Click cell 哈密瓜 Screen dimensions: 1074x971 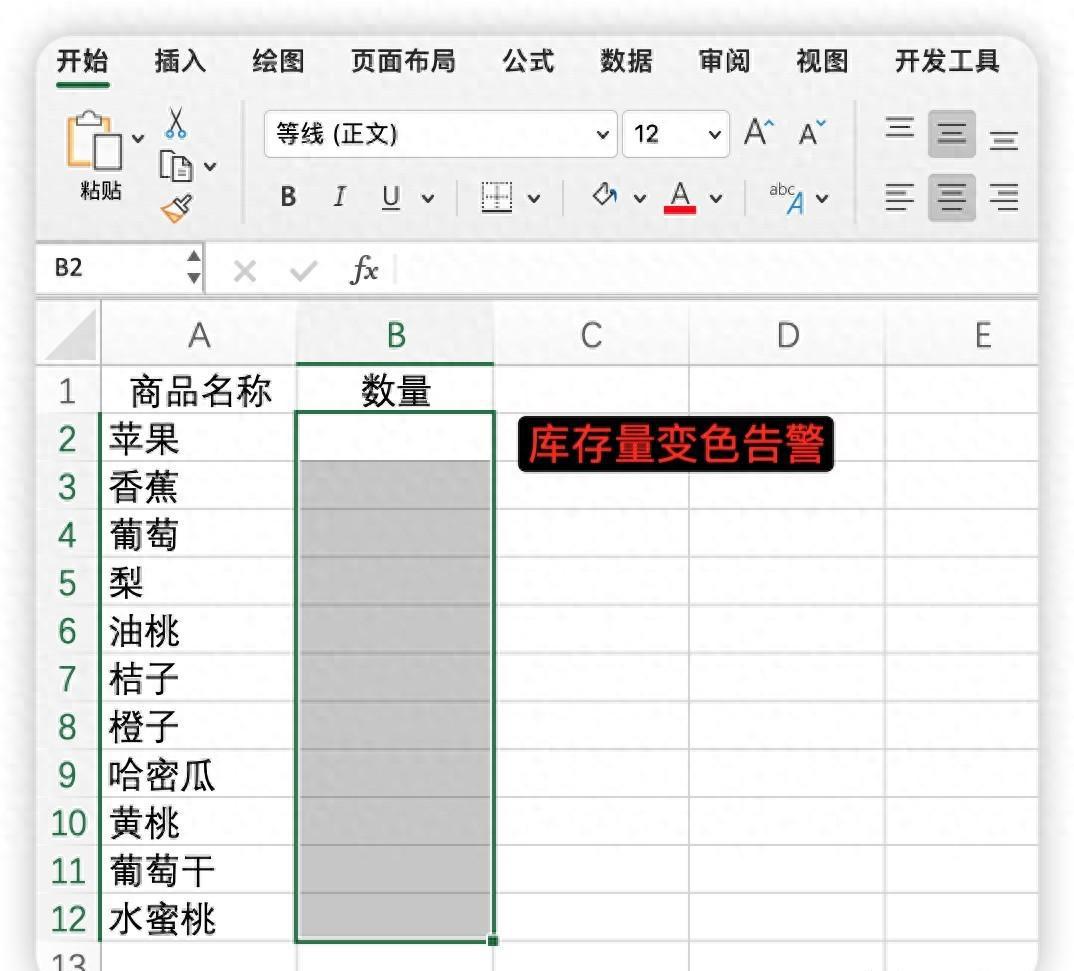tap(199, 774)
